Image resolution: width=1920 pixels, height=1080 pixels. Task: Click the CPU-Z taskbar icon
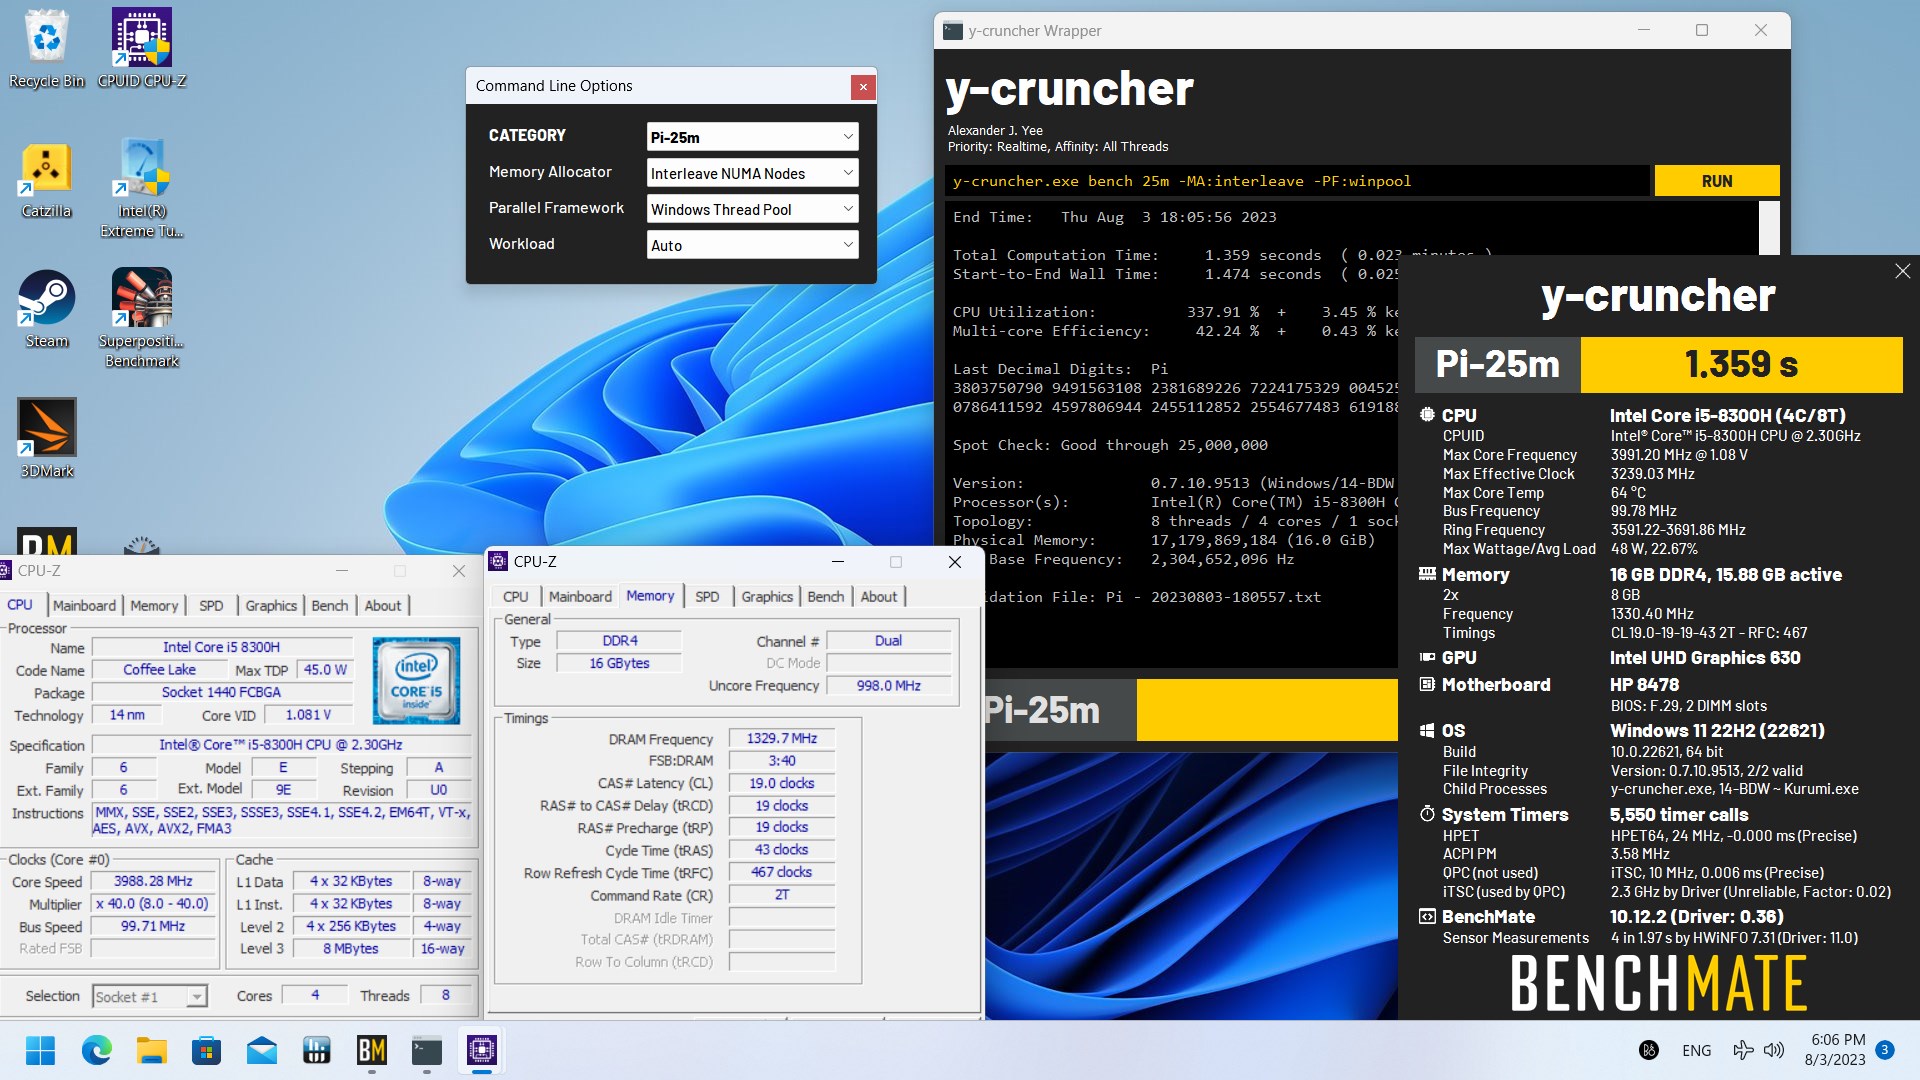[482, 1050]
